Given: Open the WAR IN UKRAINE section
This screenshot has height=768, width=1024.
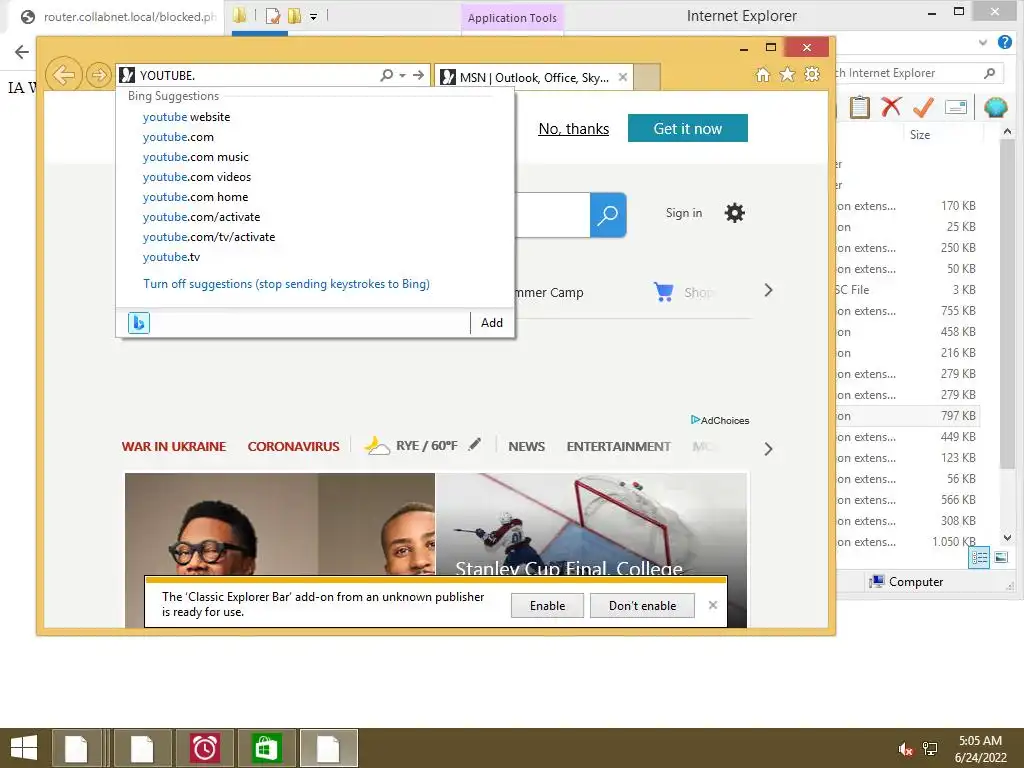Looking at the screenshot, I should point(174,447).
